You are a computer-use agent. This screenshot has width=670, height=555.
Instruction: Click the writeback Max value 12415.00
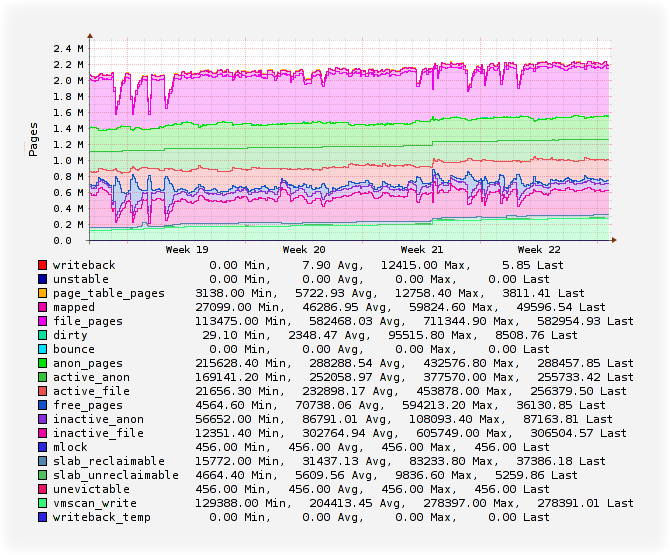408,265
